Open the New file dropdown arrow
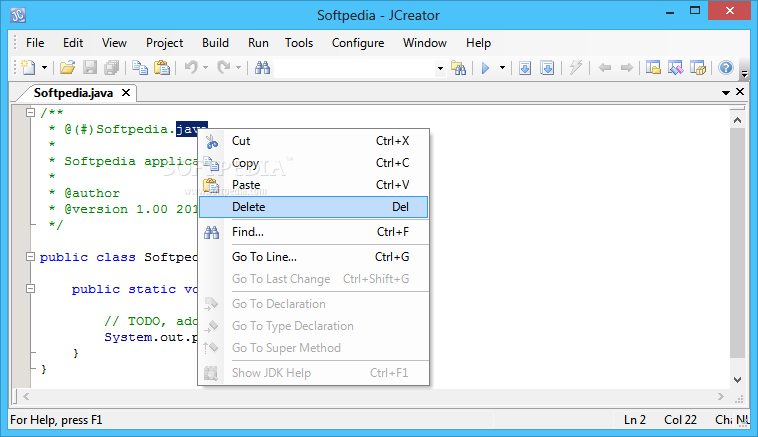 (44, 68)
